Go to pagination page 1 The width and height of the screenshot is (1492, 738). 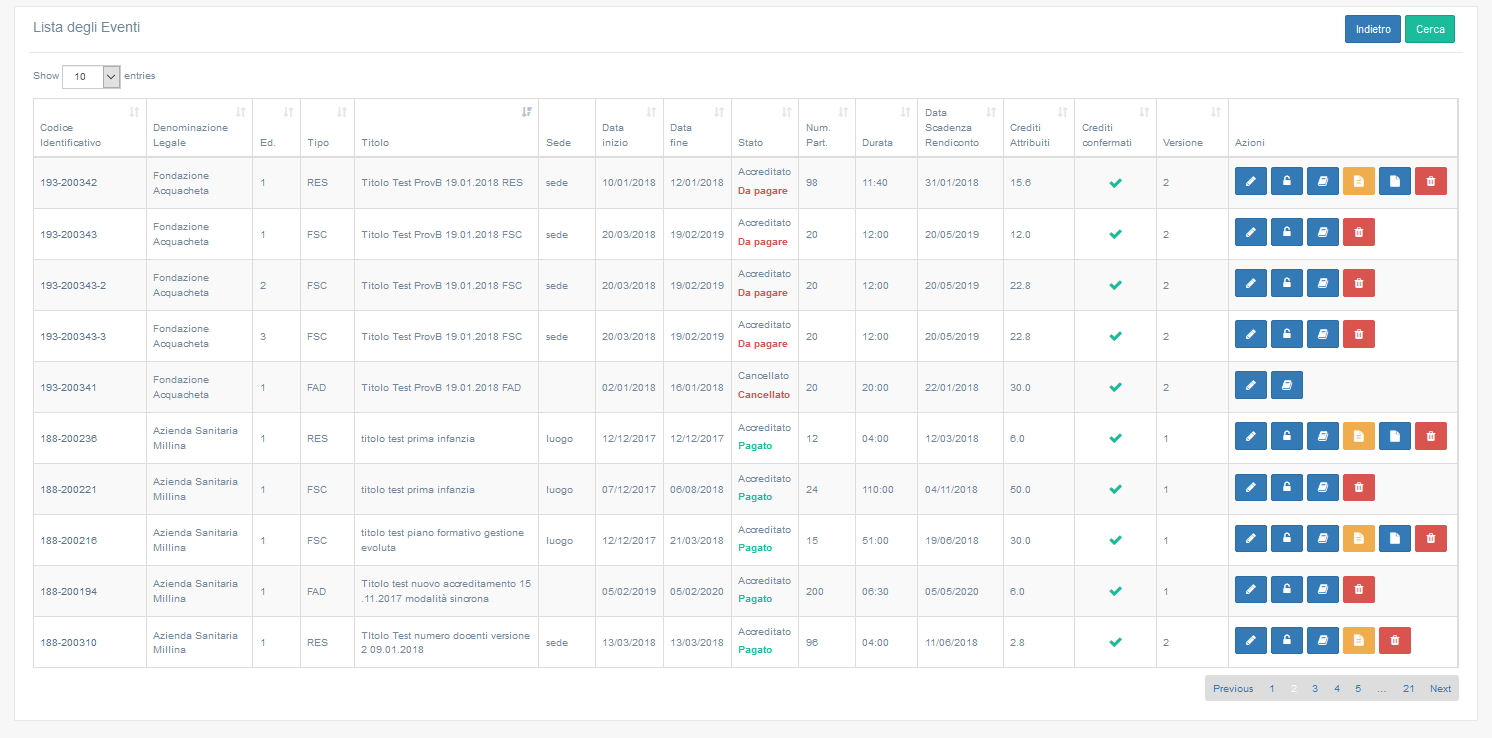1272,688
